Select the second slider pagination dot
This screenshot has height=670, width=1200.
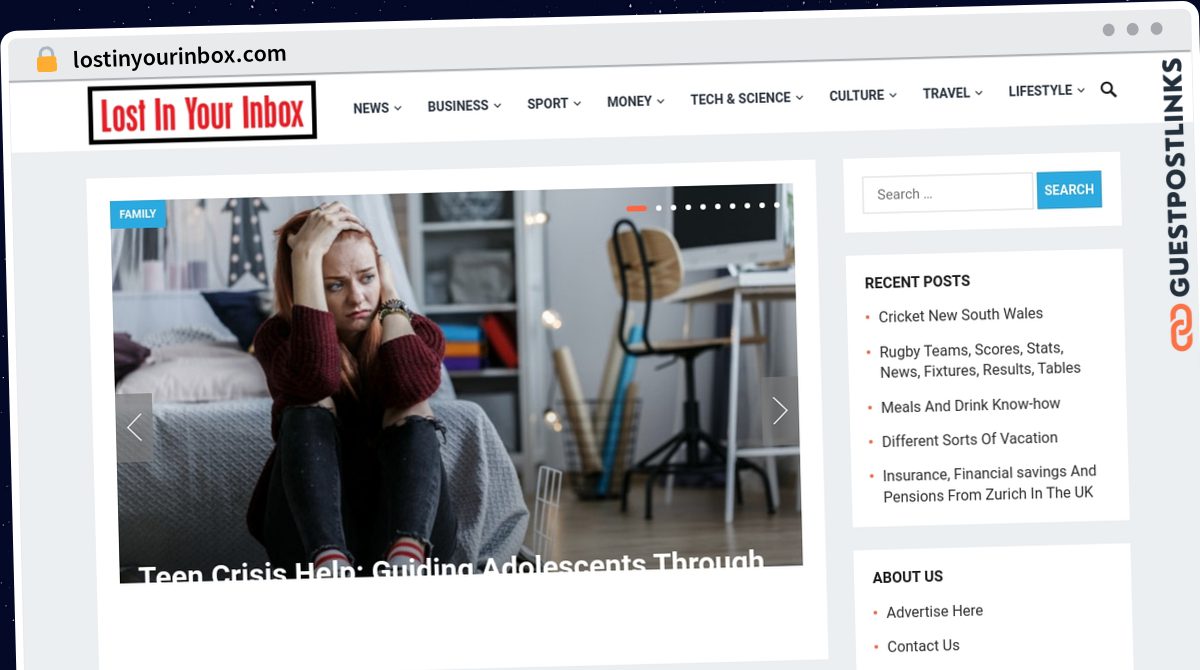tap(659, 208)
